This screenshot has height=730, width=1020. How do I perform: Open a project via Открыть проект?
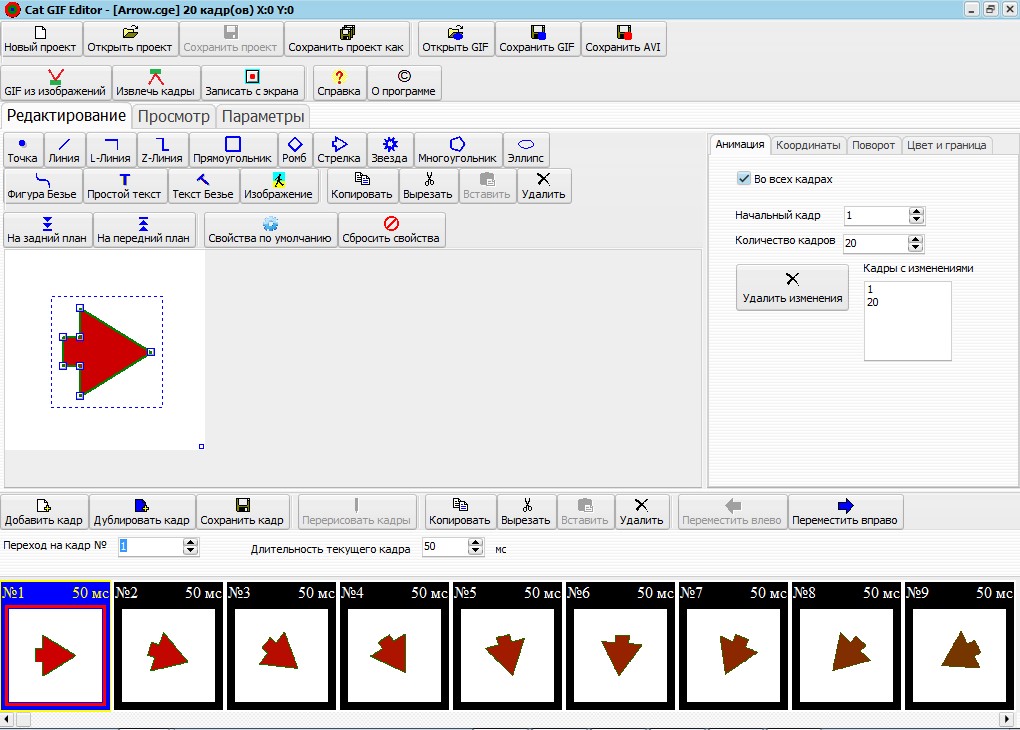130,39
